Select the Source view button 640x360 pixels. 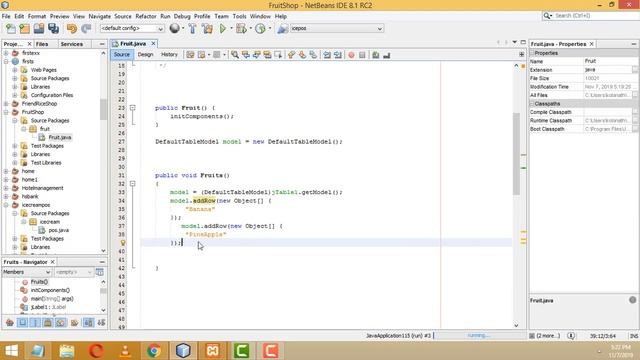pos(122,54)
